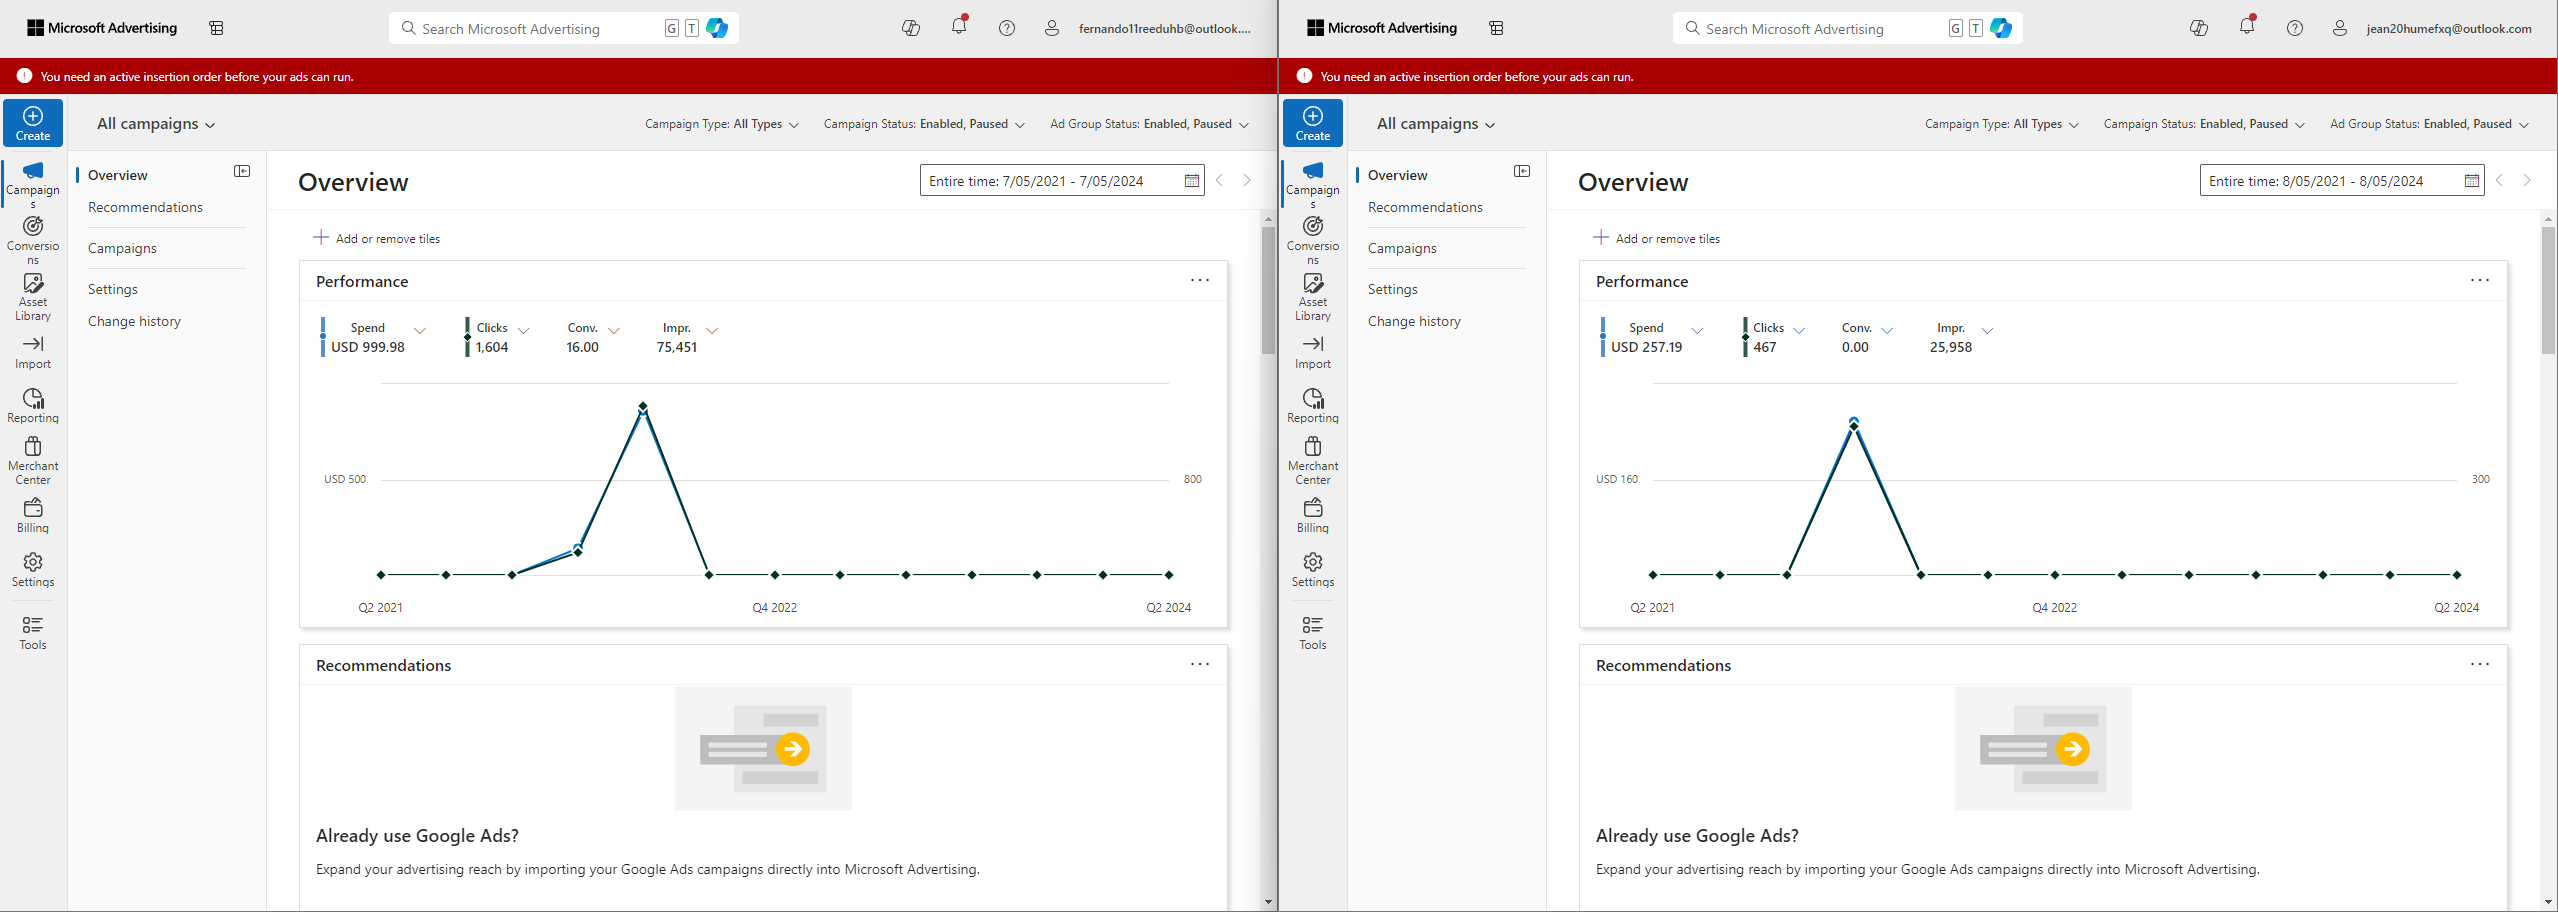
Task: Click notification bell in left window
Action: click(959, 27)
